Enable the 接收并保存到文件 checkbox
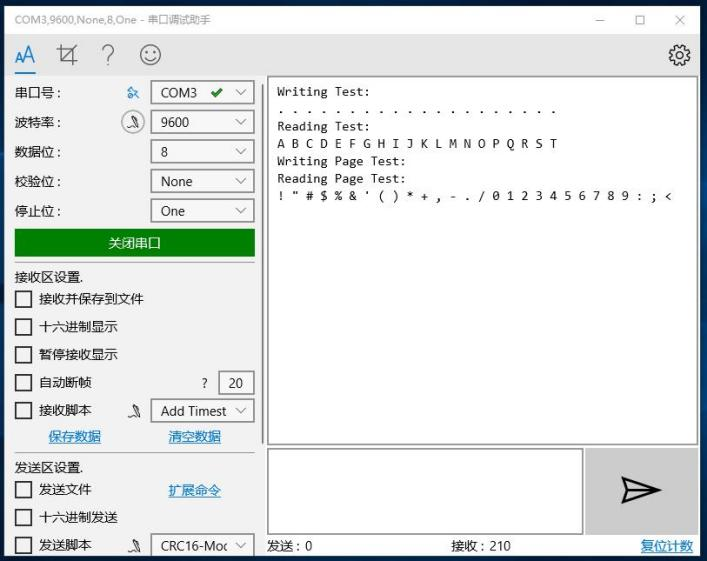707x561 pixels. [x=23, y=299]
